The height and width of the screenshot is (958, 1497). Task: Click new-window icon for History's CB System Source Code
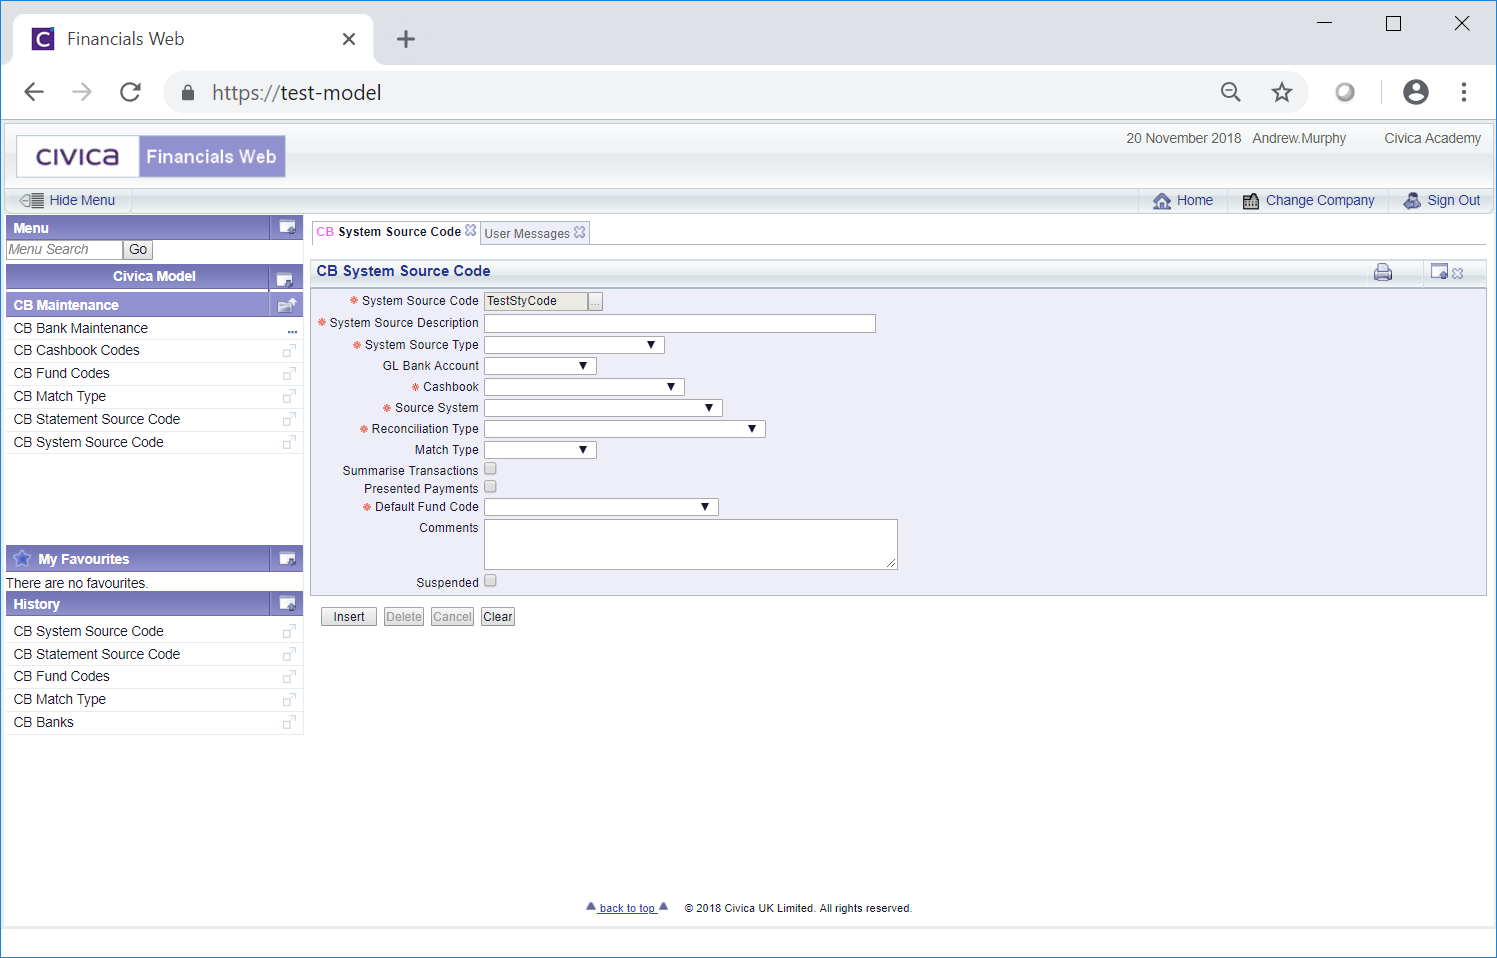click(289, 632)
